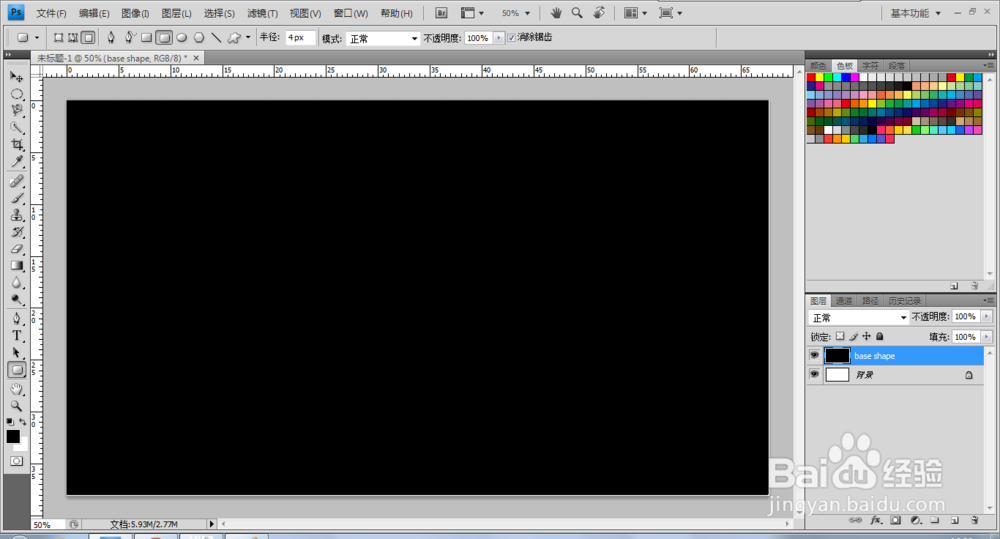The height and width of the screenshot is (539, 1000).
Task: Switch to the 历史记录 history tab
Action: coord(904,300)
